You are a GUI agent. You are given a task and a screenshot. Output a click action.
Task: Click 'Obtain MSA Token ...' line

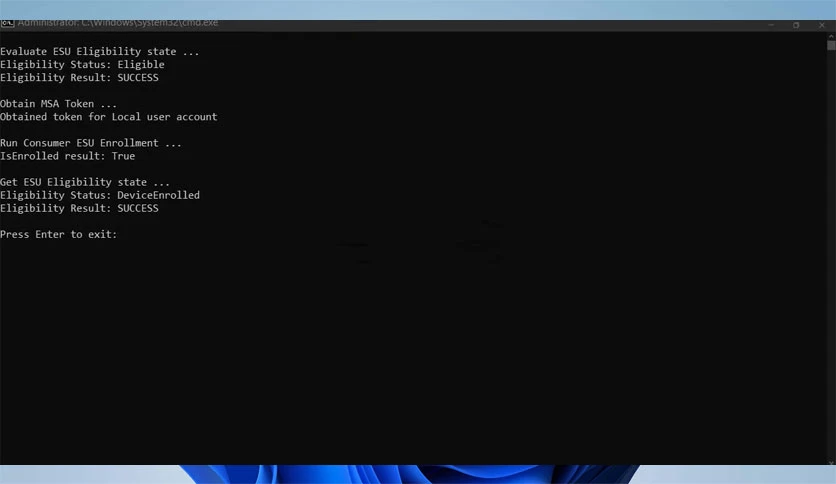[x=58, y=104]
